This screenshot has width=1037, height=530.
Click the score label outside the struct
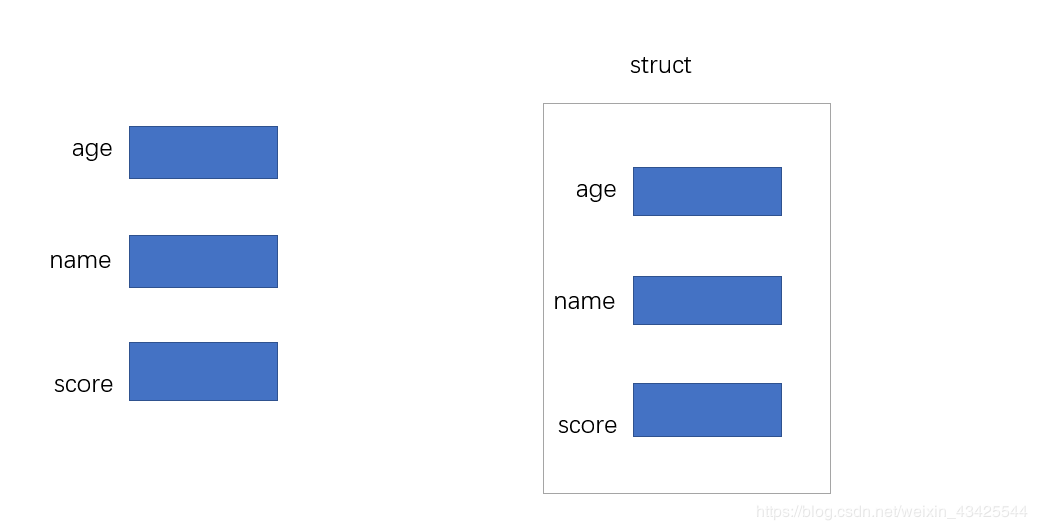coord(83,384)
